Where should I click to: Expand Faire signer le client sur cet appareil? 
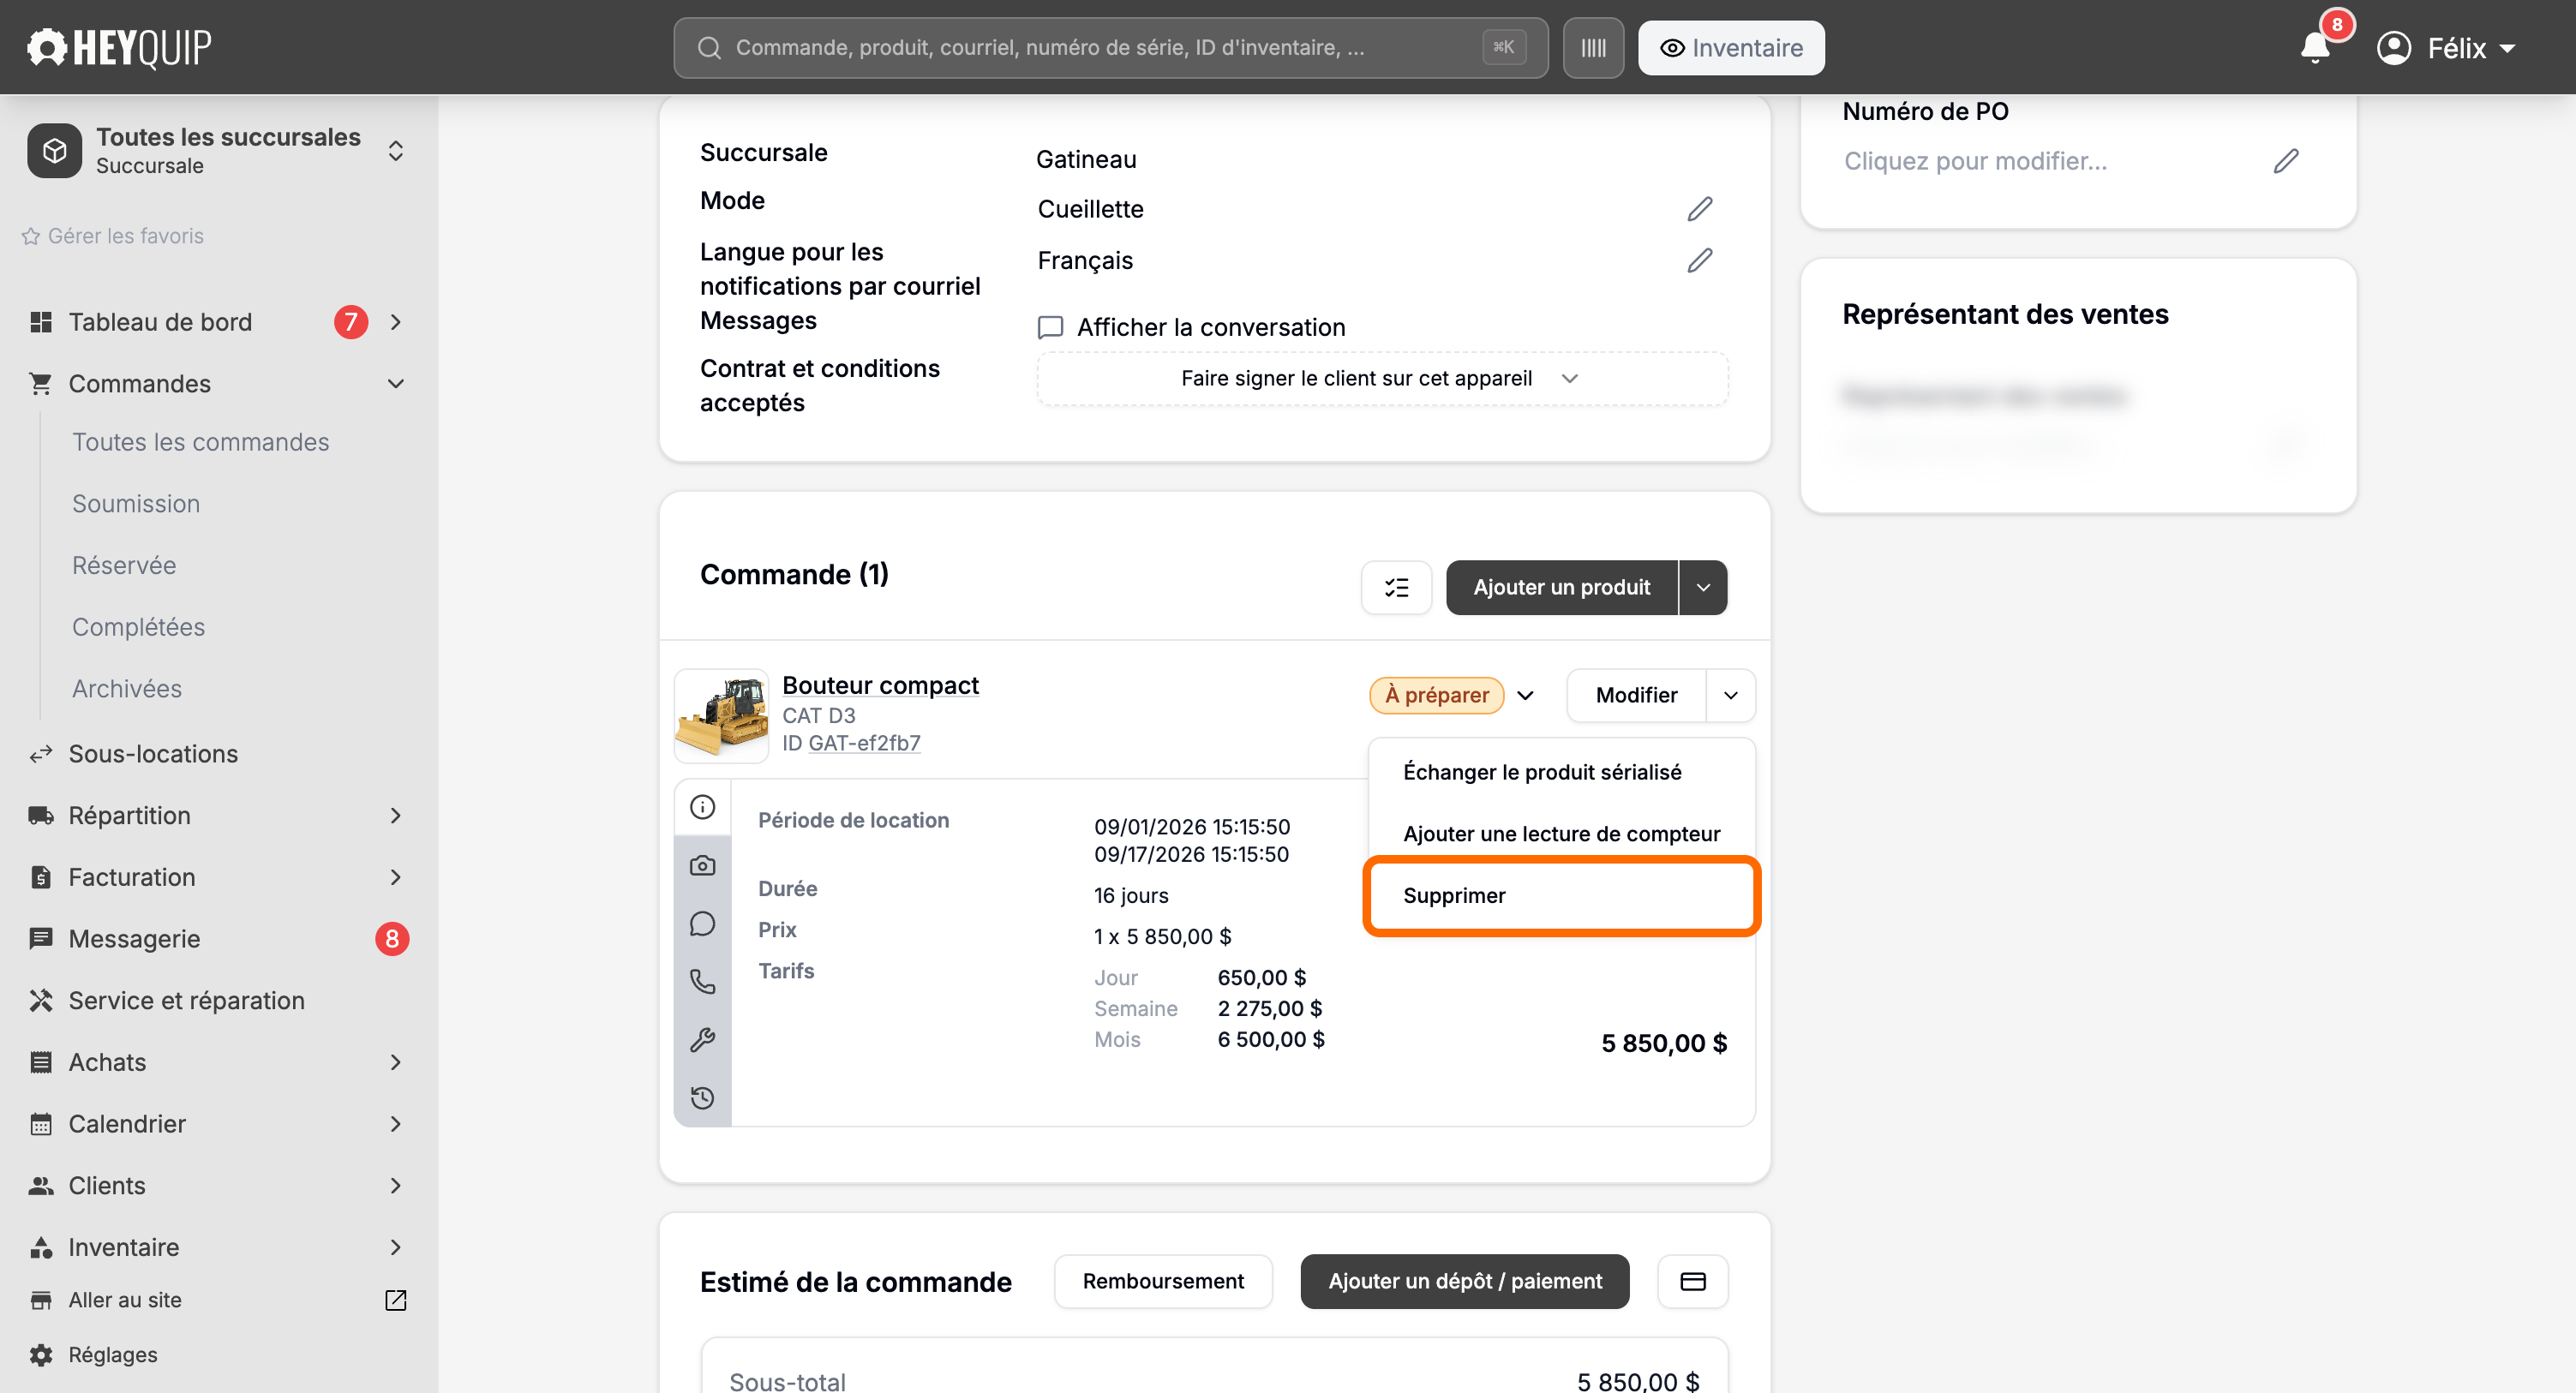[1382, 379]
